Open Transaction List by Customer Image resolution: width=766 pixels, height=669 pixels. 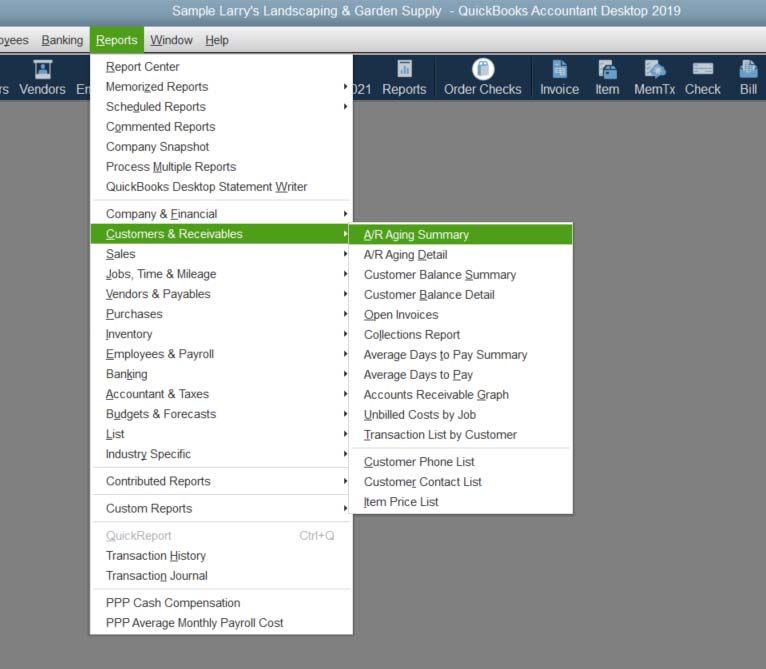coord(461,435)
